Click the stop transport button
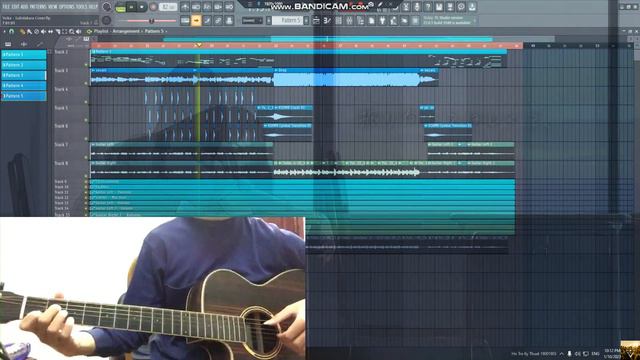640x360 pixels. point(142,7)
